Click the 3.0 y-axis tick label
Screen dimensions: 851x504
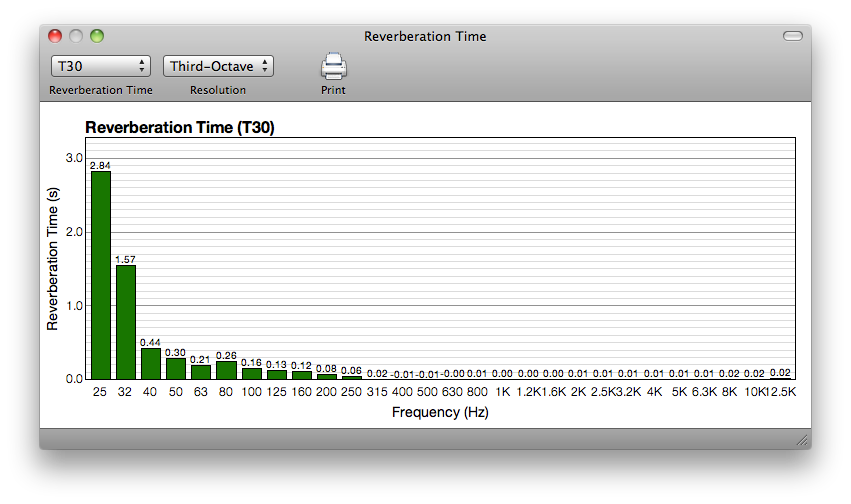click(74, 158)
